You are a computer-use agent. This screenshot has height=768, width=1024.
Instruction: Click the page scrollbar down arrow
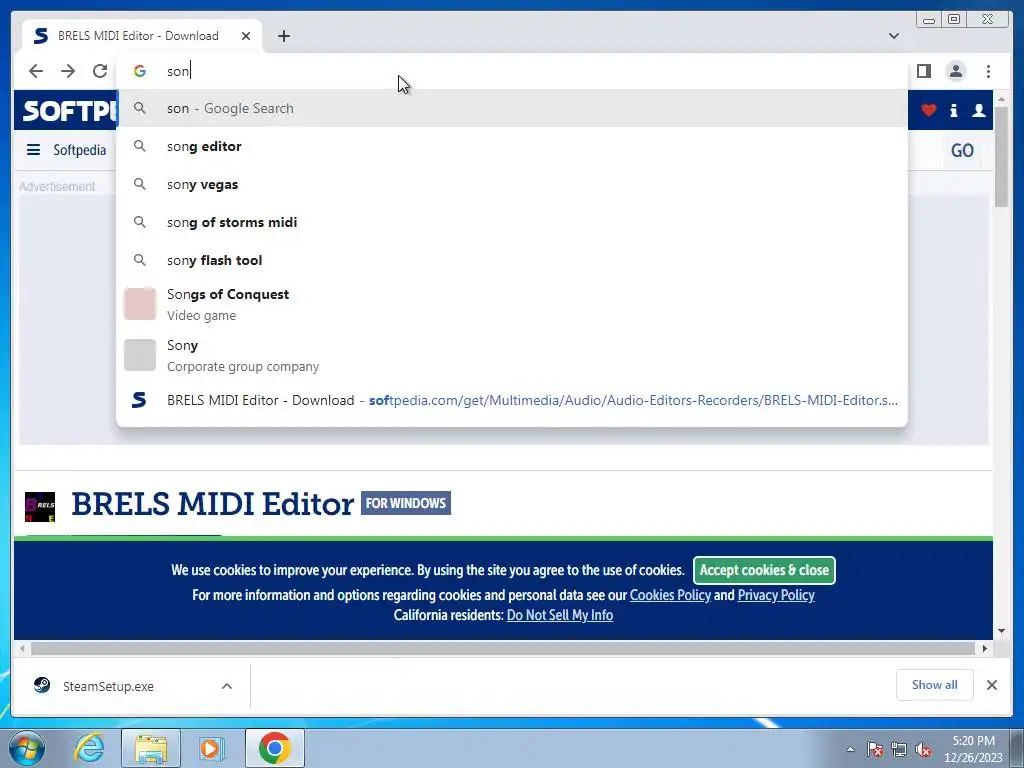click(1002, 631)
